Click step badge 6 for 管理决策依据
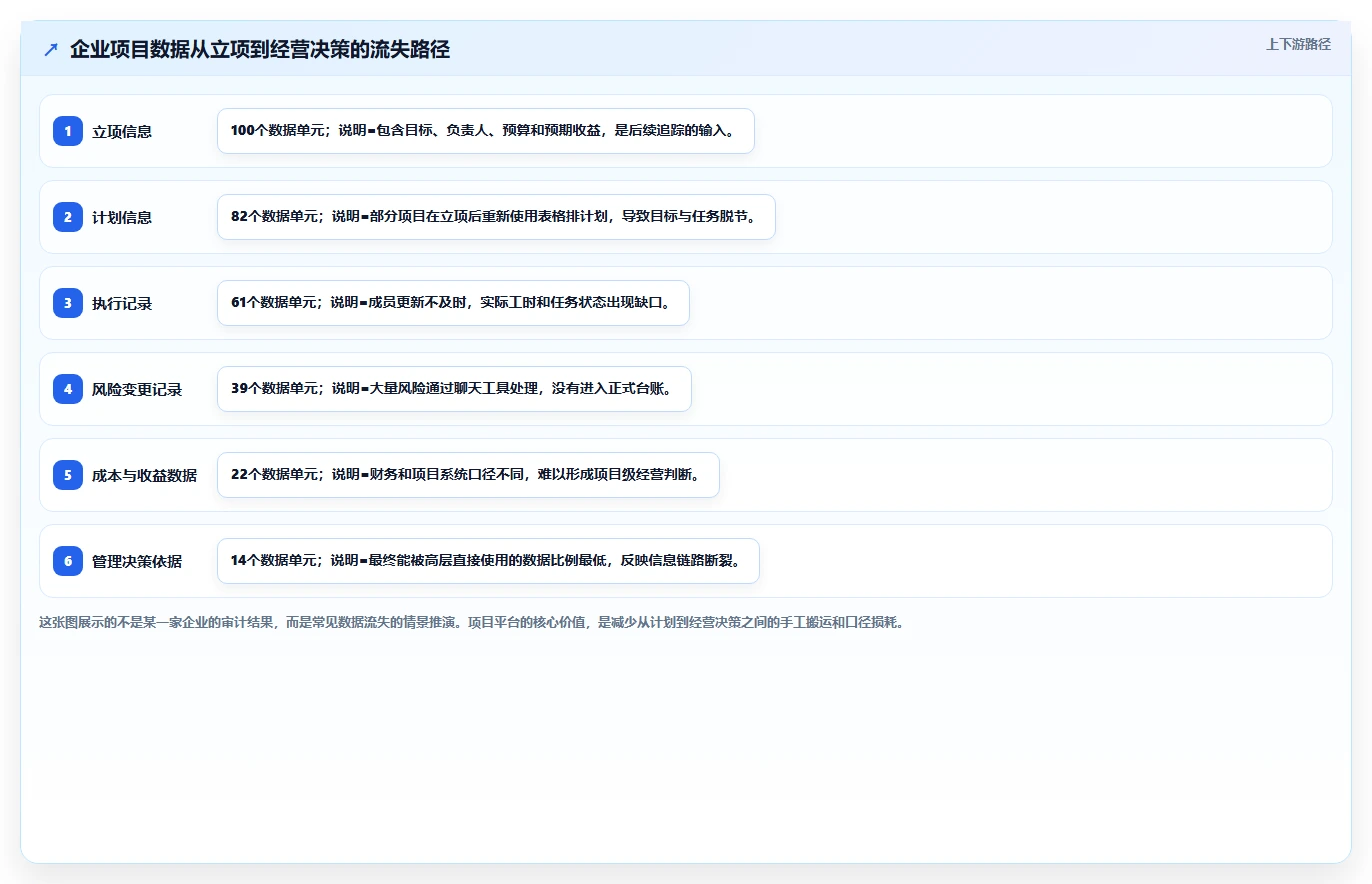 click(68, 561)
